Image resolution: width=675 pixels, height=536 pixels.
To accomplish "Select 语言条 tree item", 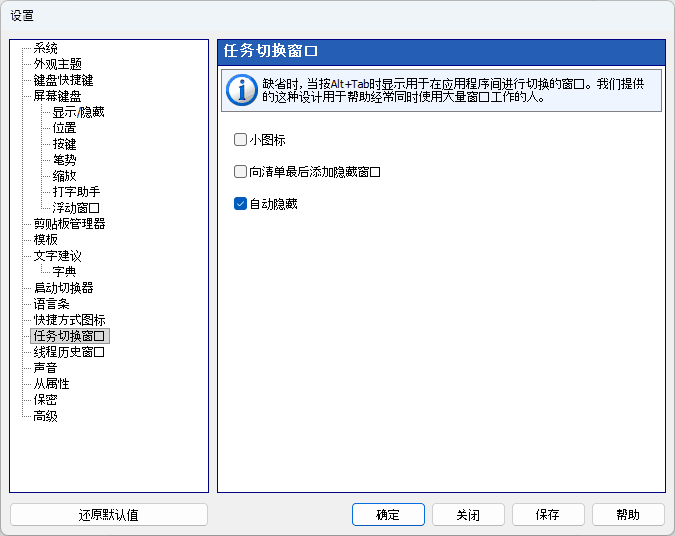I will pos(51,304).
